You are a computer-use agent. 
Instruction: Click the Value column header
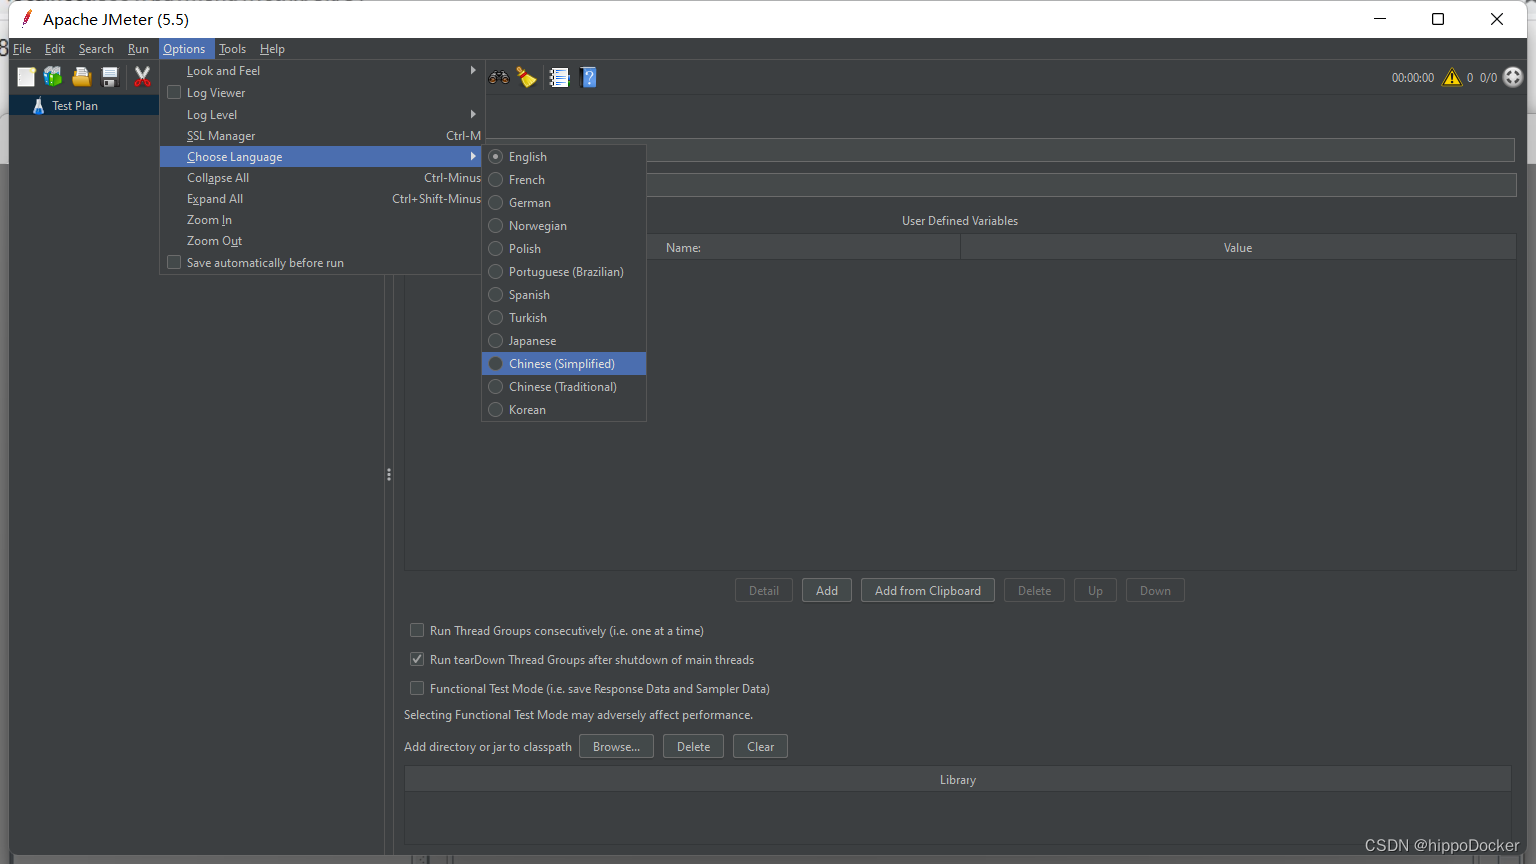(1238, 248)
